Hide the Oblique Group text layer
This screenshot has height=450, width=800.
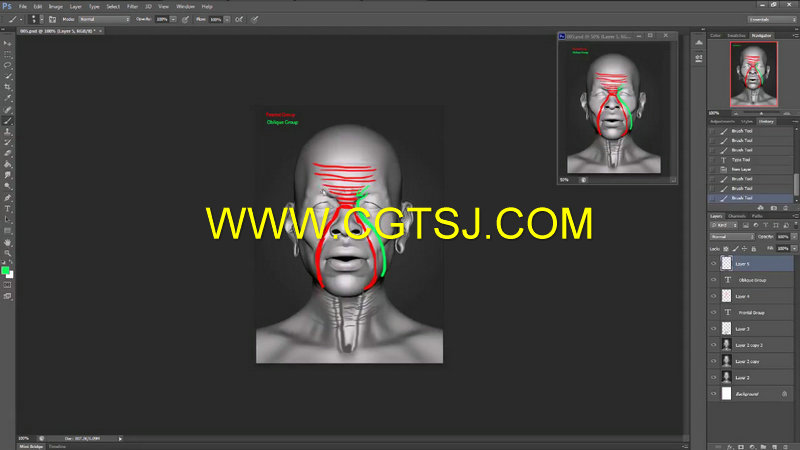pyautogui.click(x=713, y=280)
